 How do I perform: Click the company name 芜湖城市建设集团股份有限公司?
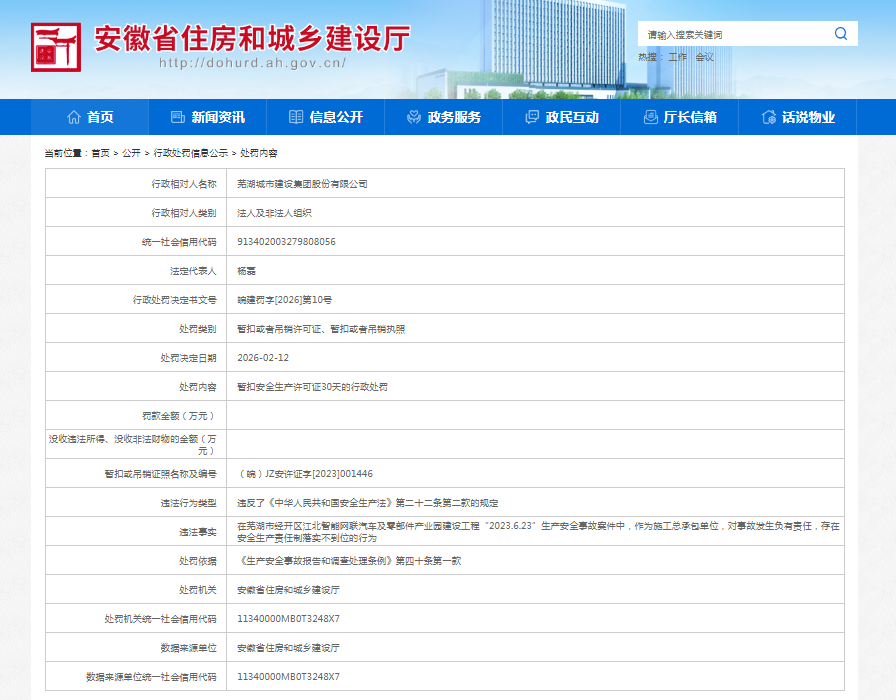click(302, 184)
